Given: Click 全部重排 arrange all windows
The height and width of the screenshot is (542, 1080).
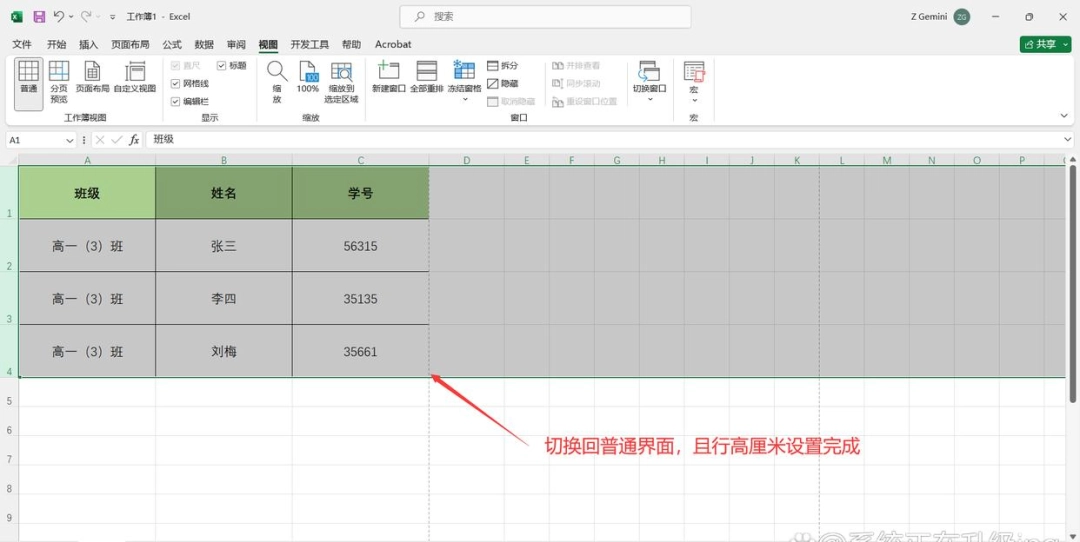Looking at the screenshot, I should (x=427, y=77).
